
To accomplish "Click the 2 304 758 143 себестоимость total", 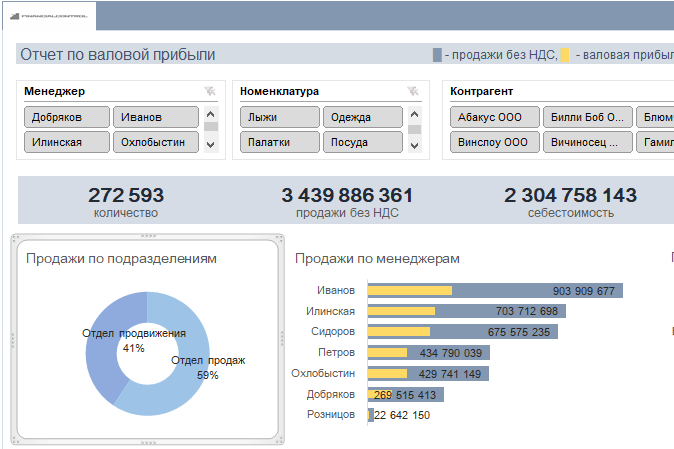I will tap(570, 202).
